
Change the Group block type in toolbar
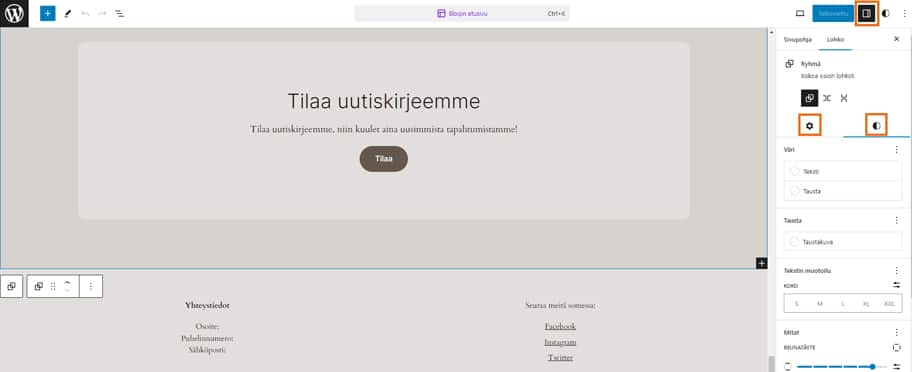38,286
